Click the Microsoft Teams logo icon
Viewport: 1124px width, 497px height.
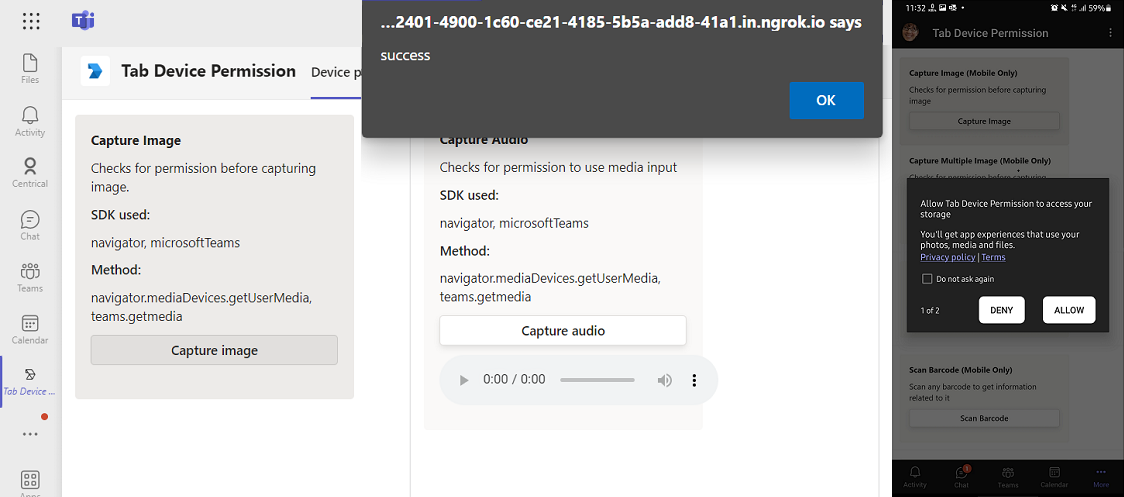pyautogui.click(x=83, y=21)
